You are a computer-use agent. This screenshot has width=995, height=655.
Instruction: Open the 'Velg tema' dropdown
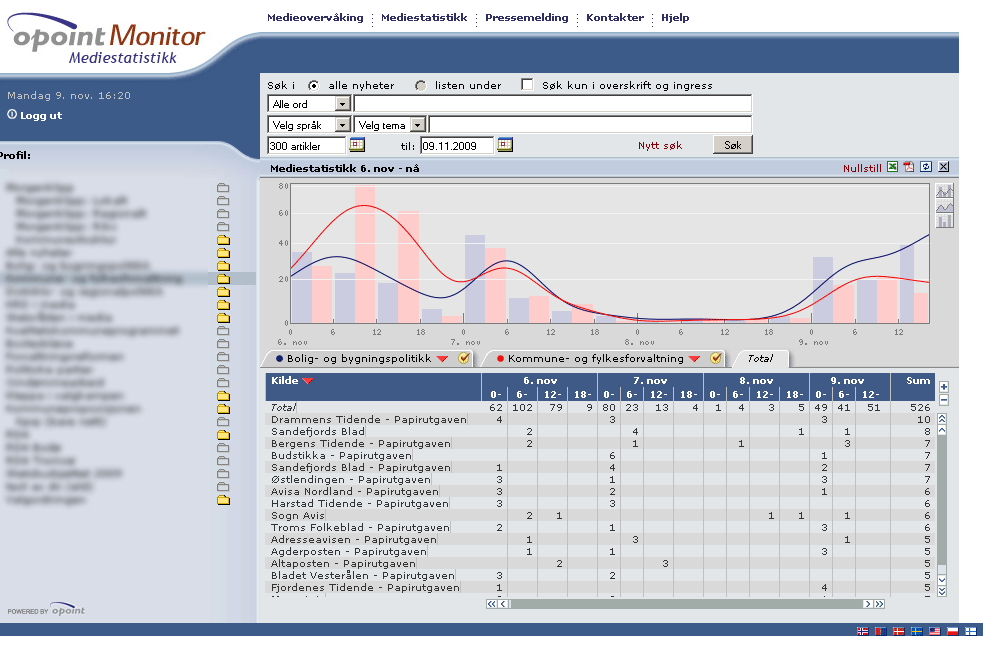(418, 124)
